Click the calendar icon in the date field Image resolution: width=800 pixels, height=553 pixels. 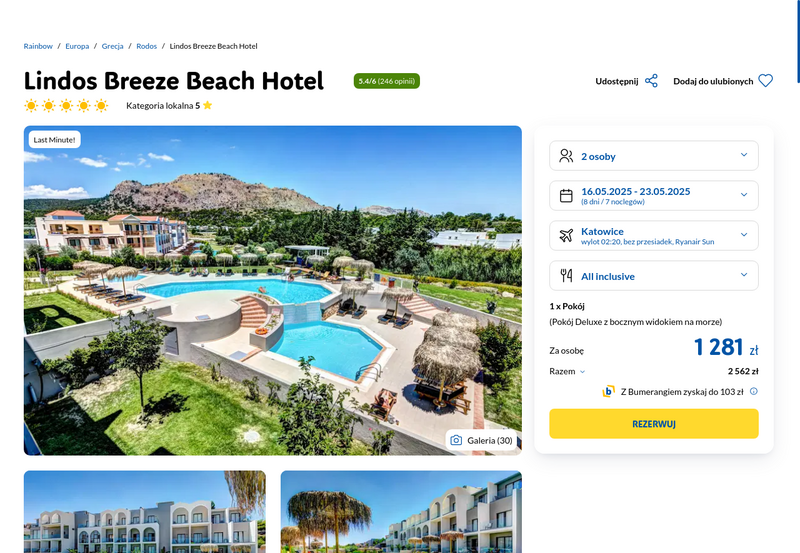tap(566, 195)
